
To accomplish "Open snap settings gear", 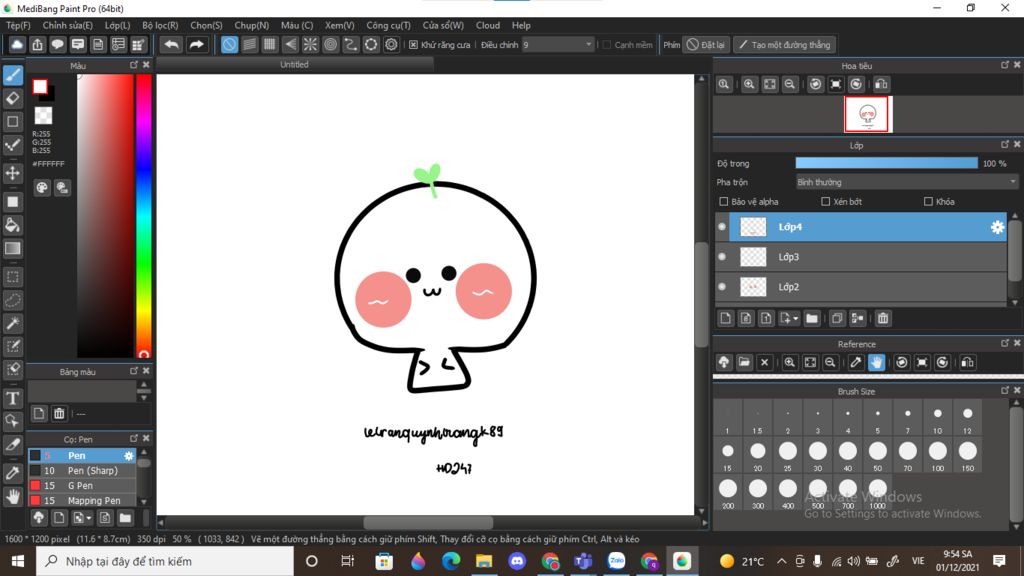I will pos(391,44).
